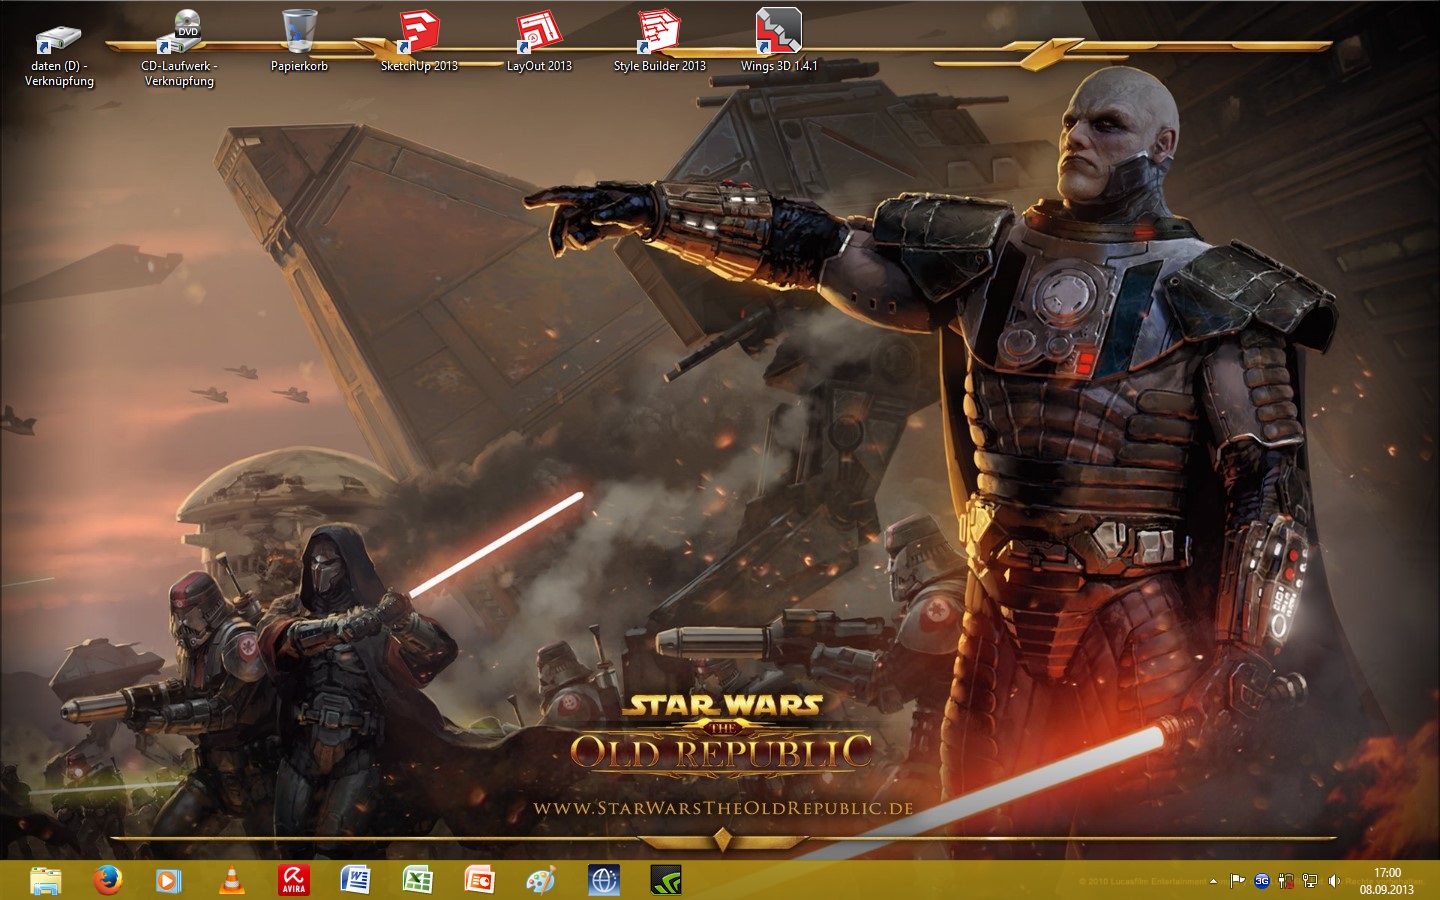1440x900 pixels.
Task: Click the Wings 3D 1.4.1 icon
Action: point(779,34)
